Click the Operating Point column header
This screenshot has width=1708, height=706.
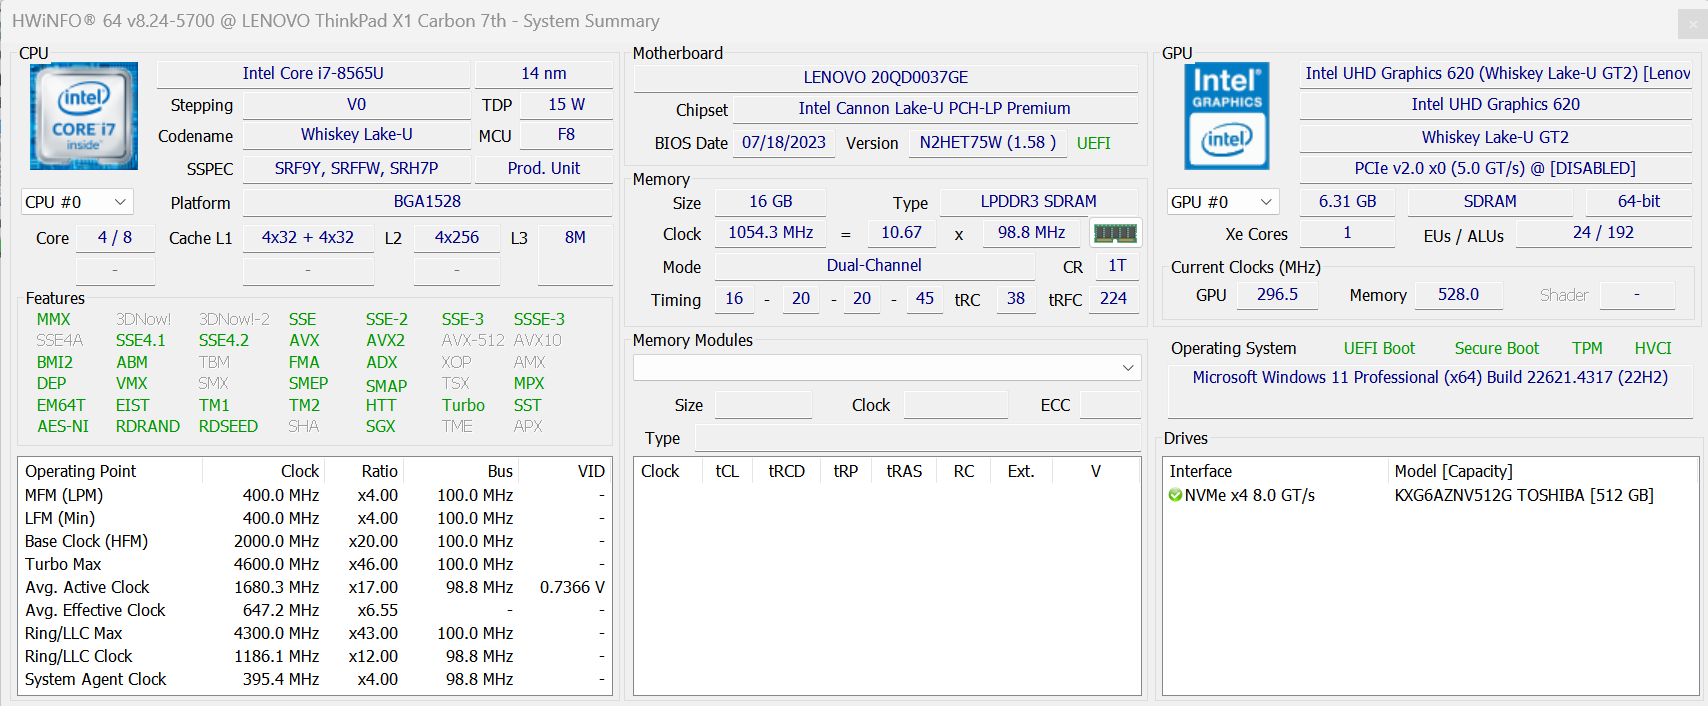(110, 471)
